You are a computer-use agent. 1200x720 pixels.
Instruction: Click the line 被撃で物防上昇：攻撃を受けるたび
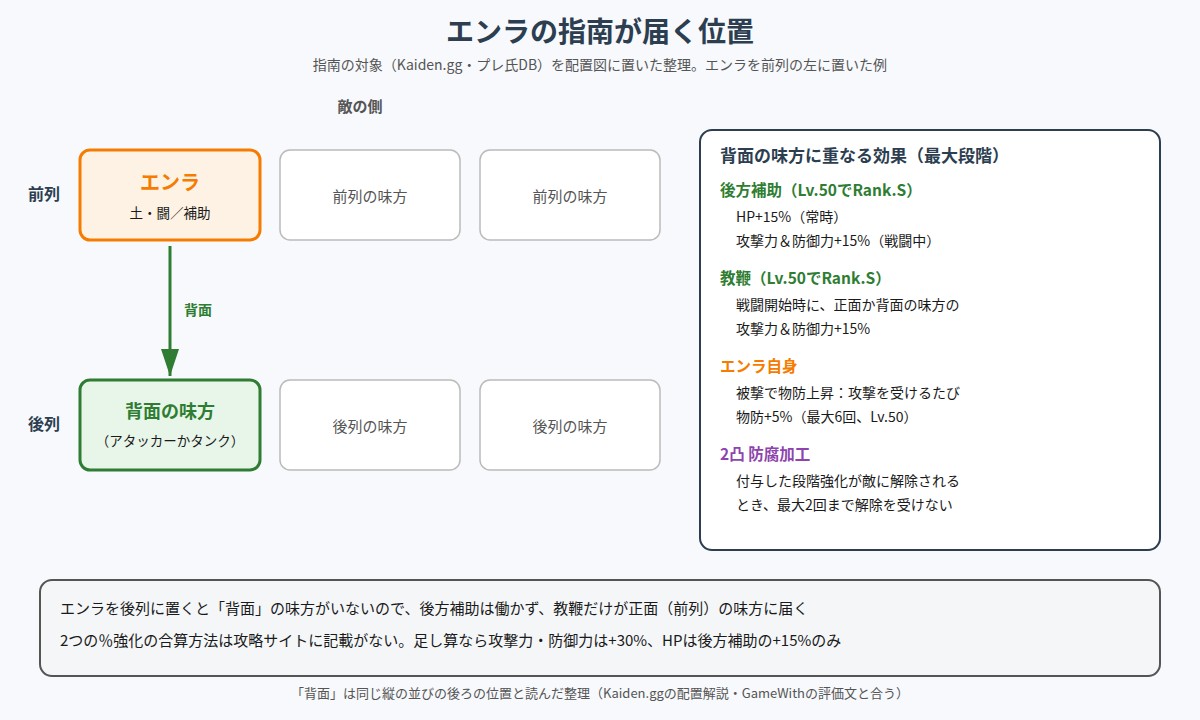(848, 393)
